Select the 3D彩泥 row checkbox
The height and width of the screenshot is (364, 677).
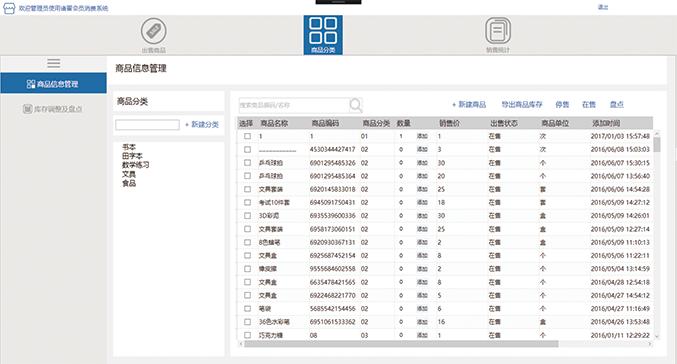coord(247,215)
